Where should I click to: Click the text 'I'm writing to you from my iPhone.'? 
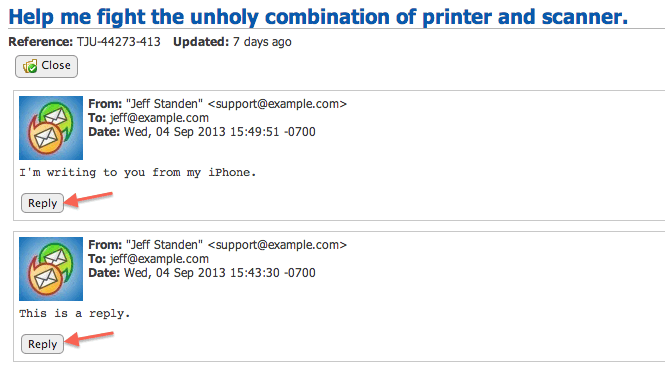pyautogui.click(x=138, y=173)
